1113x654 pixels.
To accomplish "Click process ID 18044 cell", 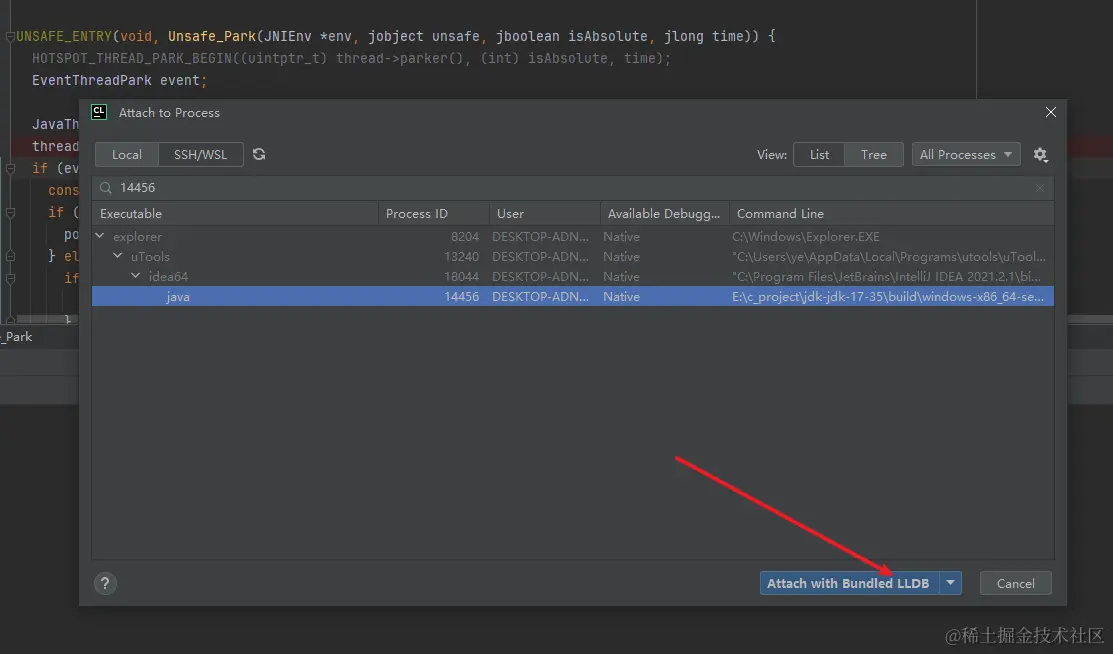I will pos(461,276).
